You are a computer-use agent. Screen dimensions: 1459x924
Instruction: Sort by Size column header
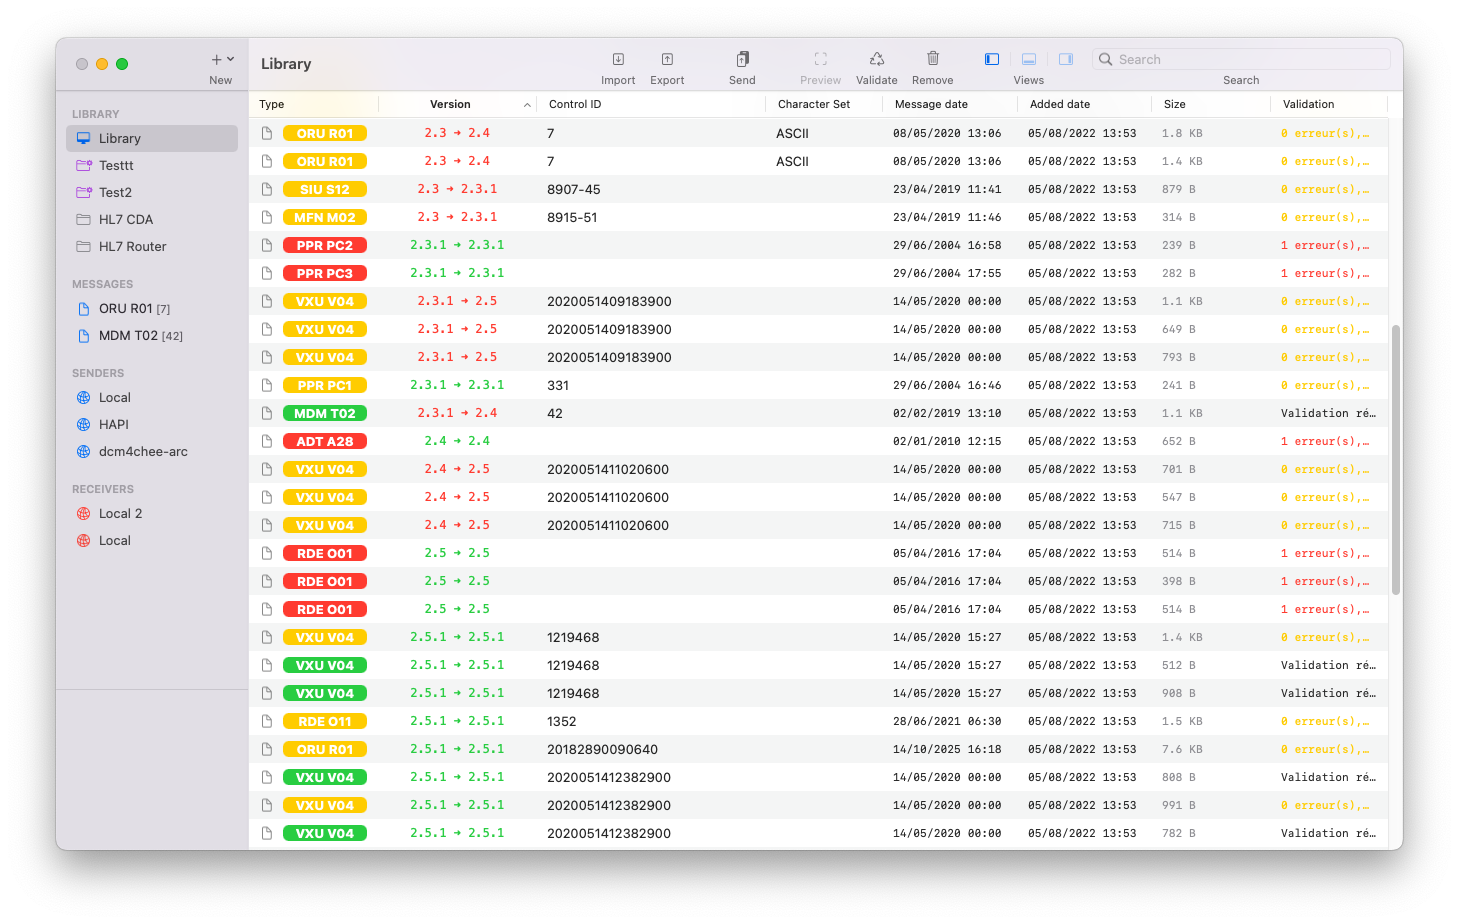[1175, 105]
